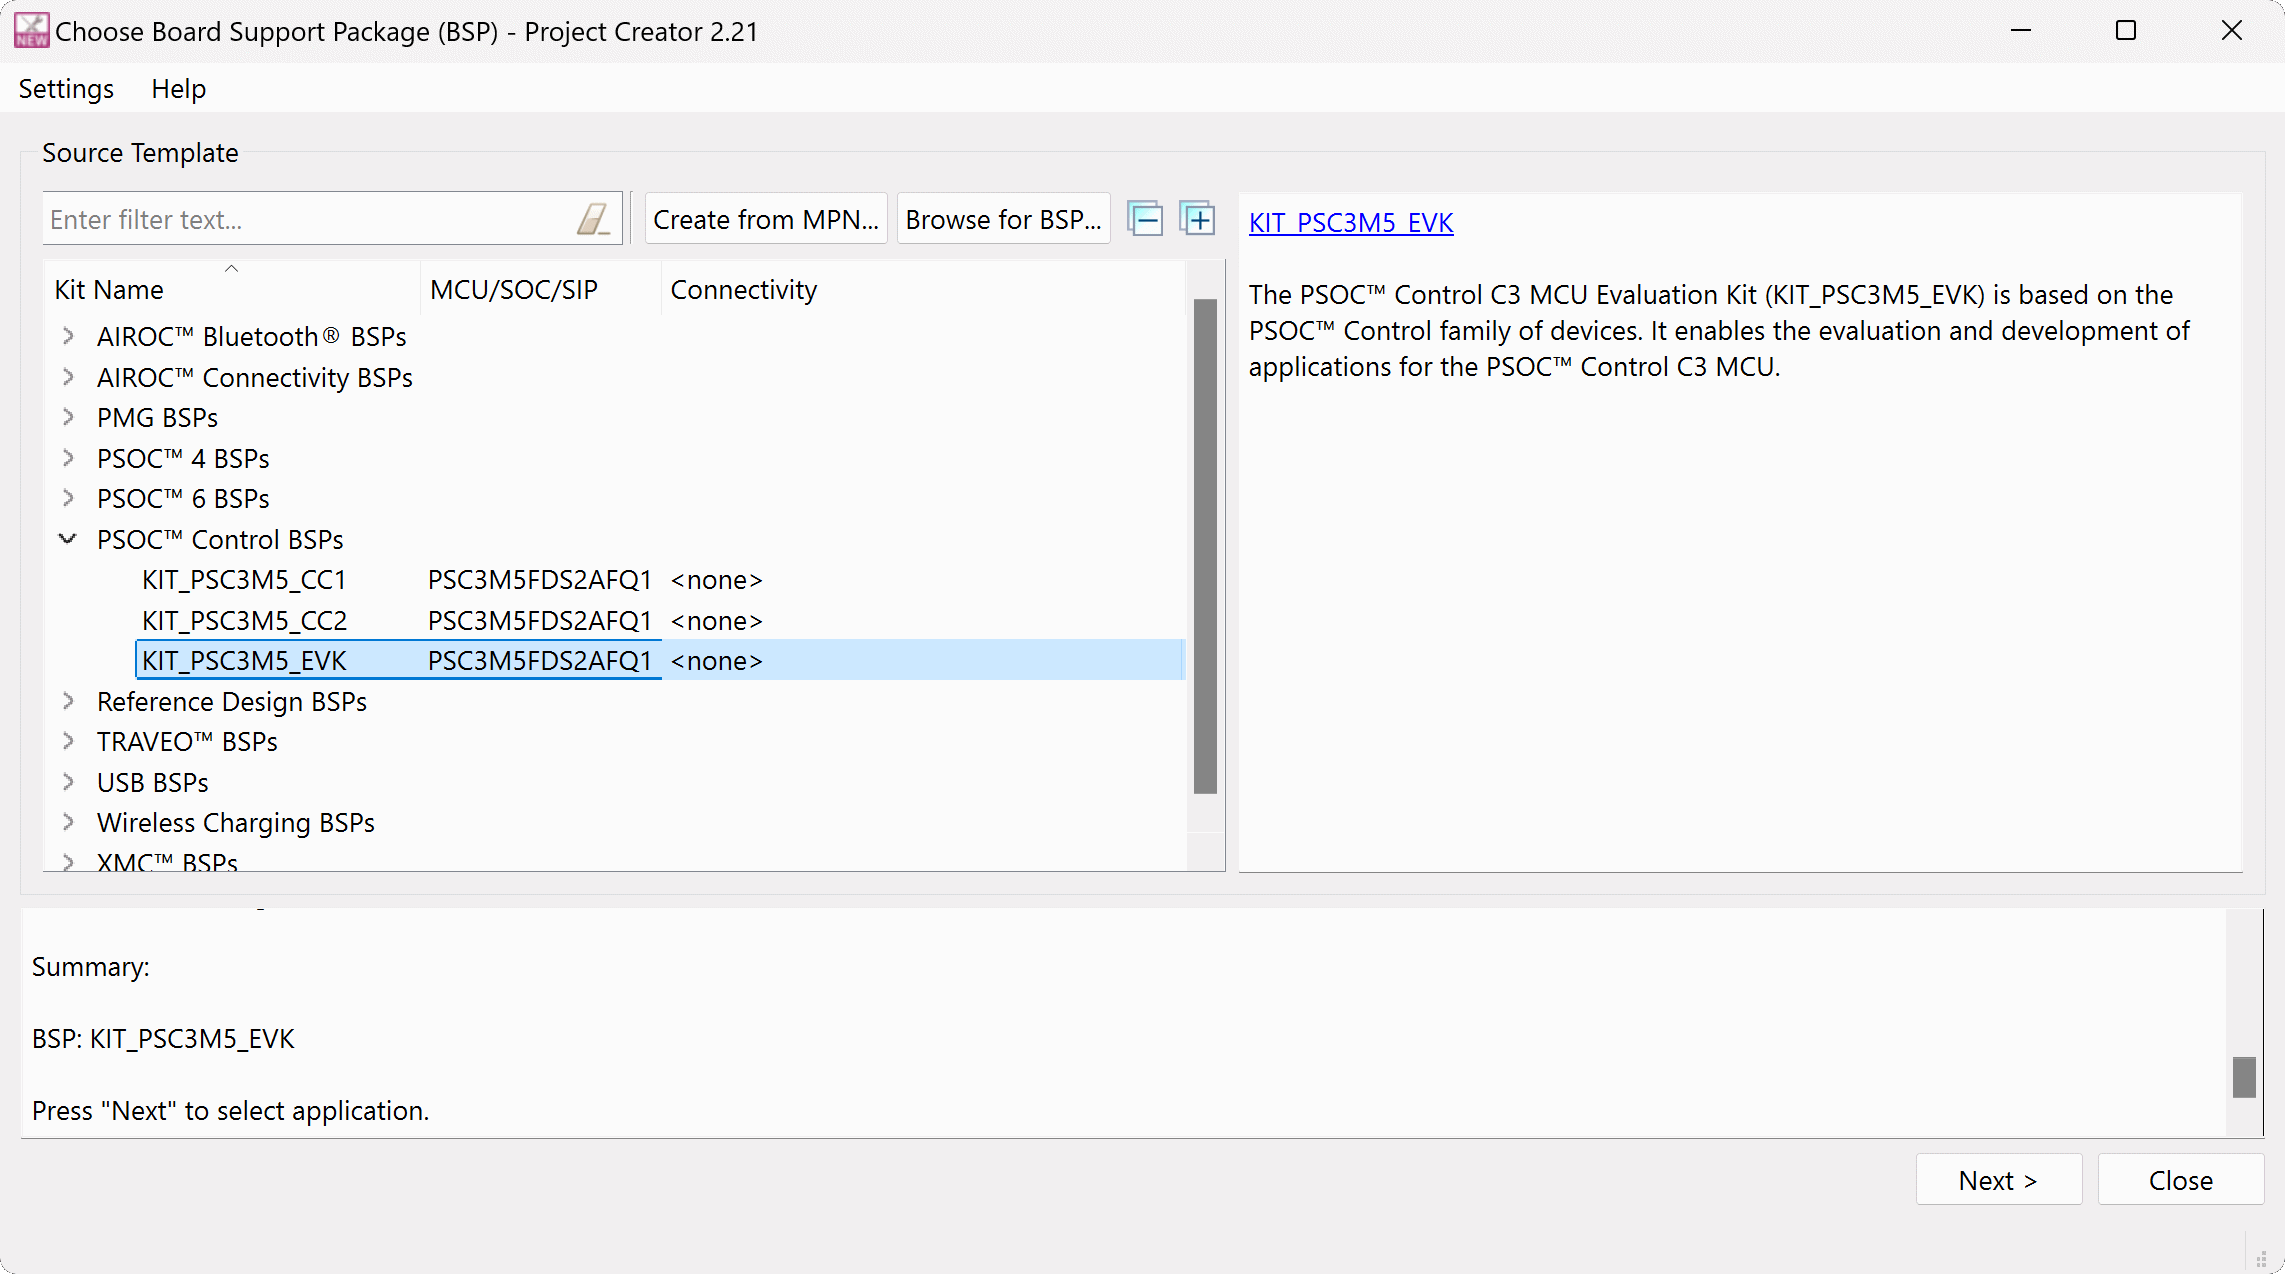Open the Help menu
Screen dimensions: 2285x1274
178,89
